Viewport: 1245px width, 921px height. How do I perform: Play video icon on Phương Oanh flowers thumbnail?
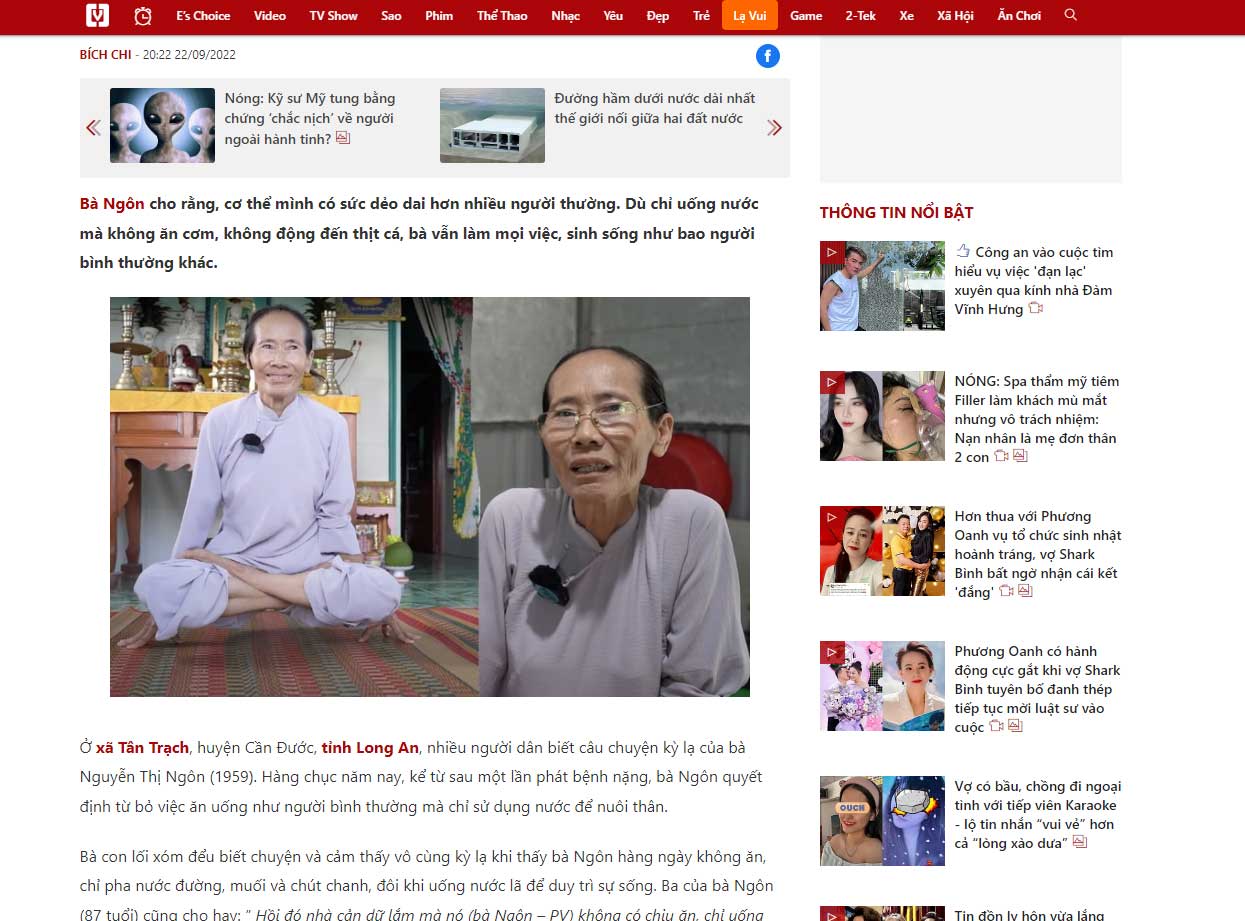point(832,652)
